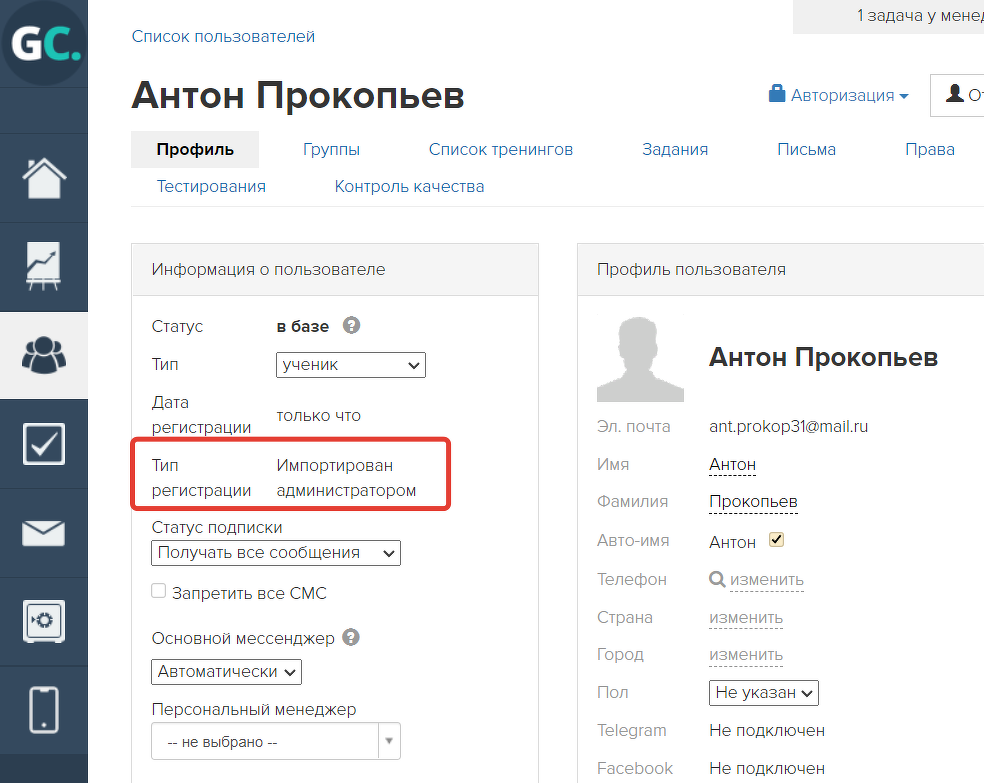Open the GetCourse logo home
Screen dimensions: 984x783
pos(44,43)
